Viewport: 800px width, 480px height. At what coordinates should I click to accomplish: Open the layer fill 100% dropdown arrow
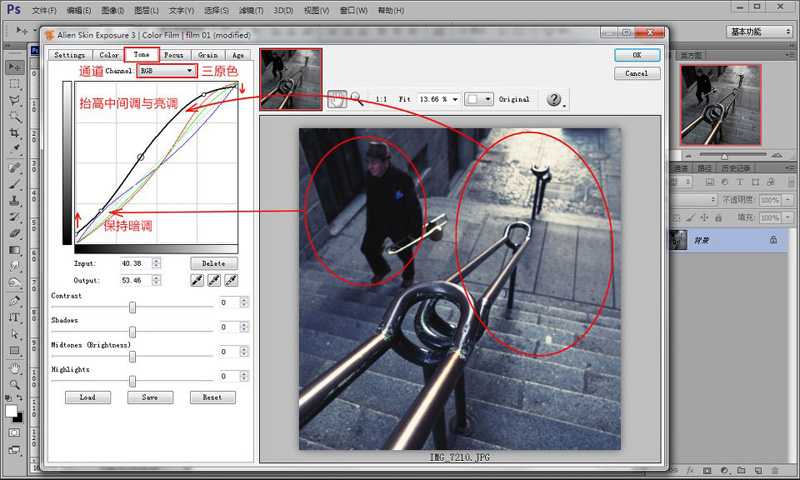click(x=788, y=218)
